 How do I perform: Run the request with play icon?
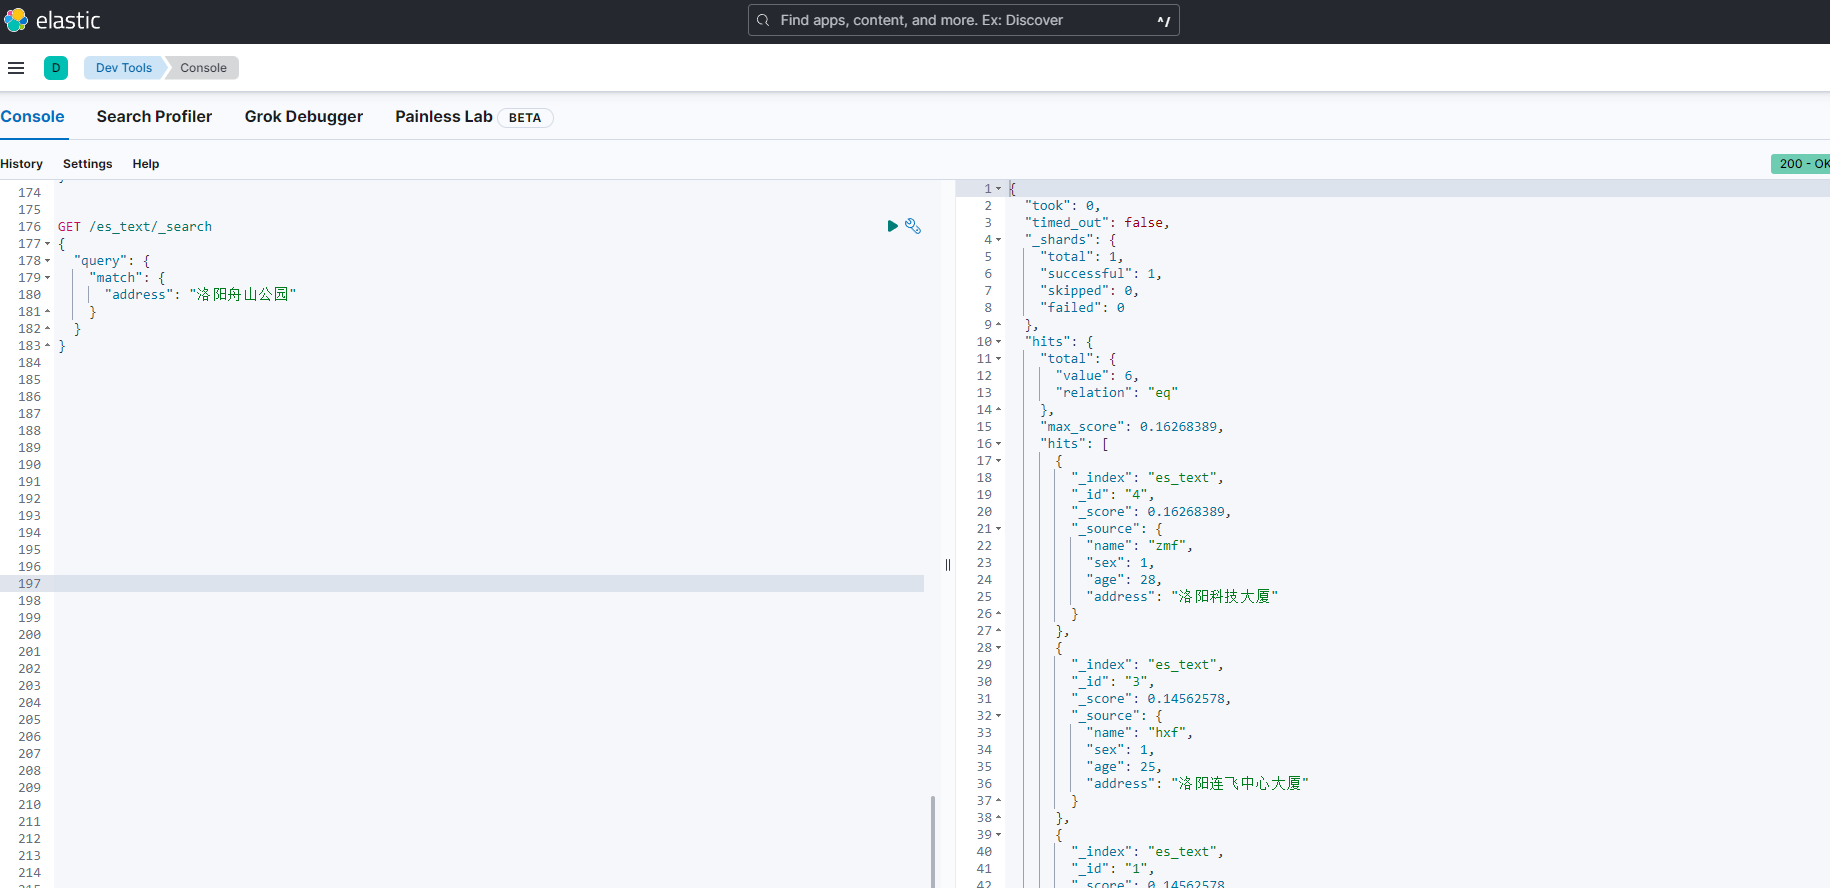[892, 226]
